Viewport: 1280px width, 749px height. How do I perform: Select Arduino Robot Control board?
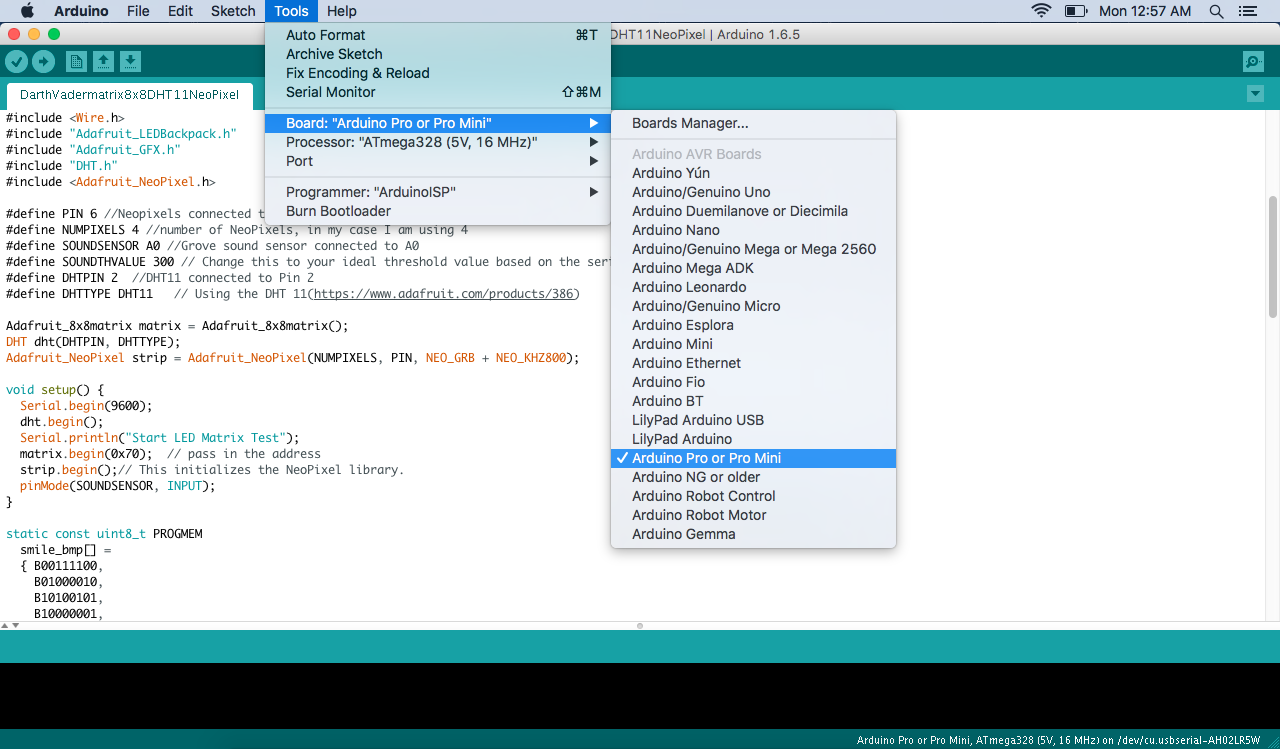753,496
